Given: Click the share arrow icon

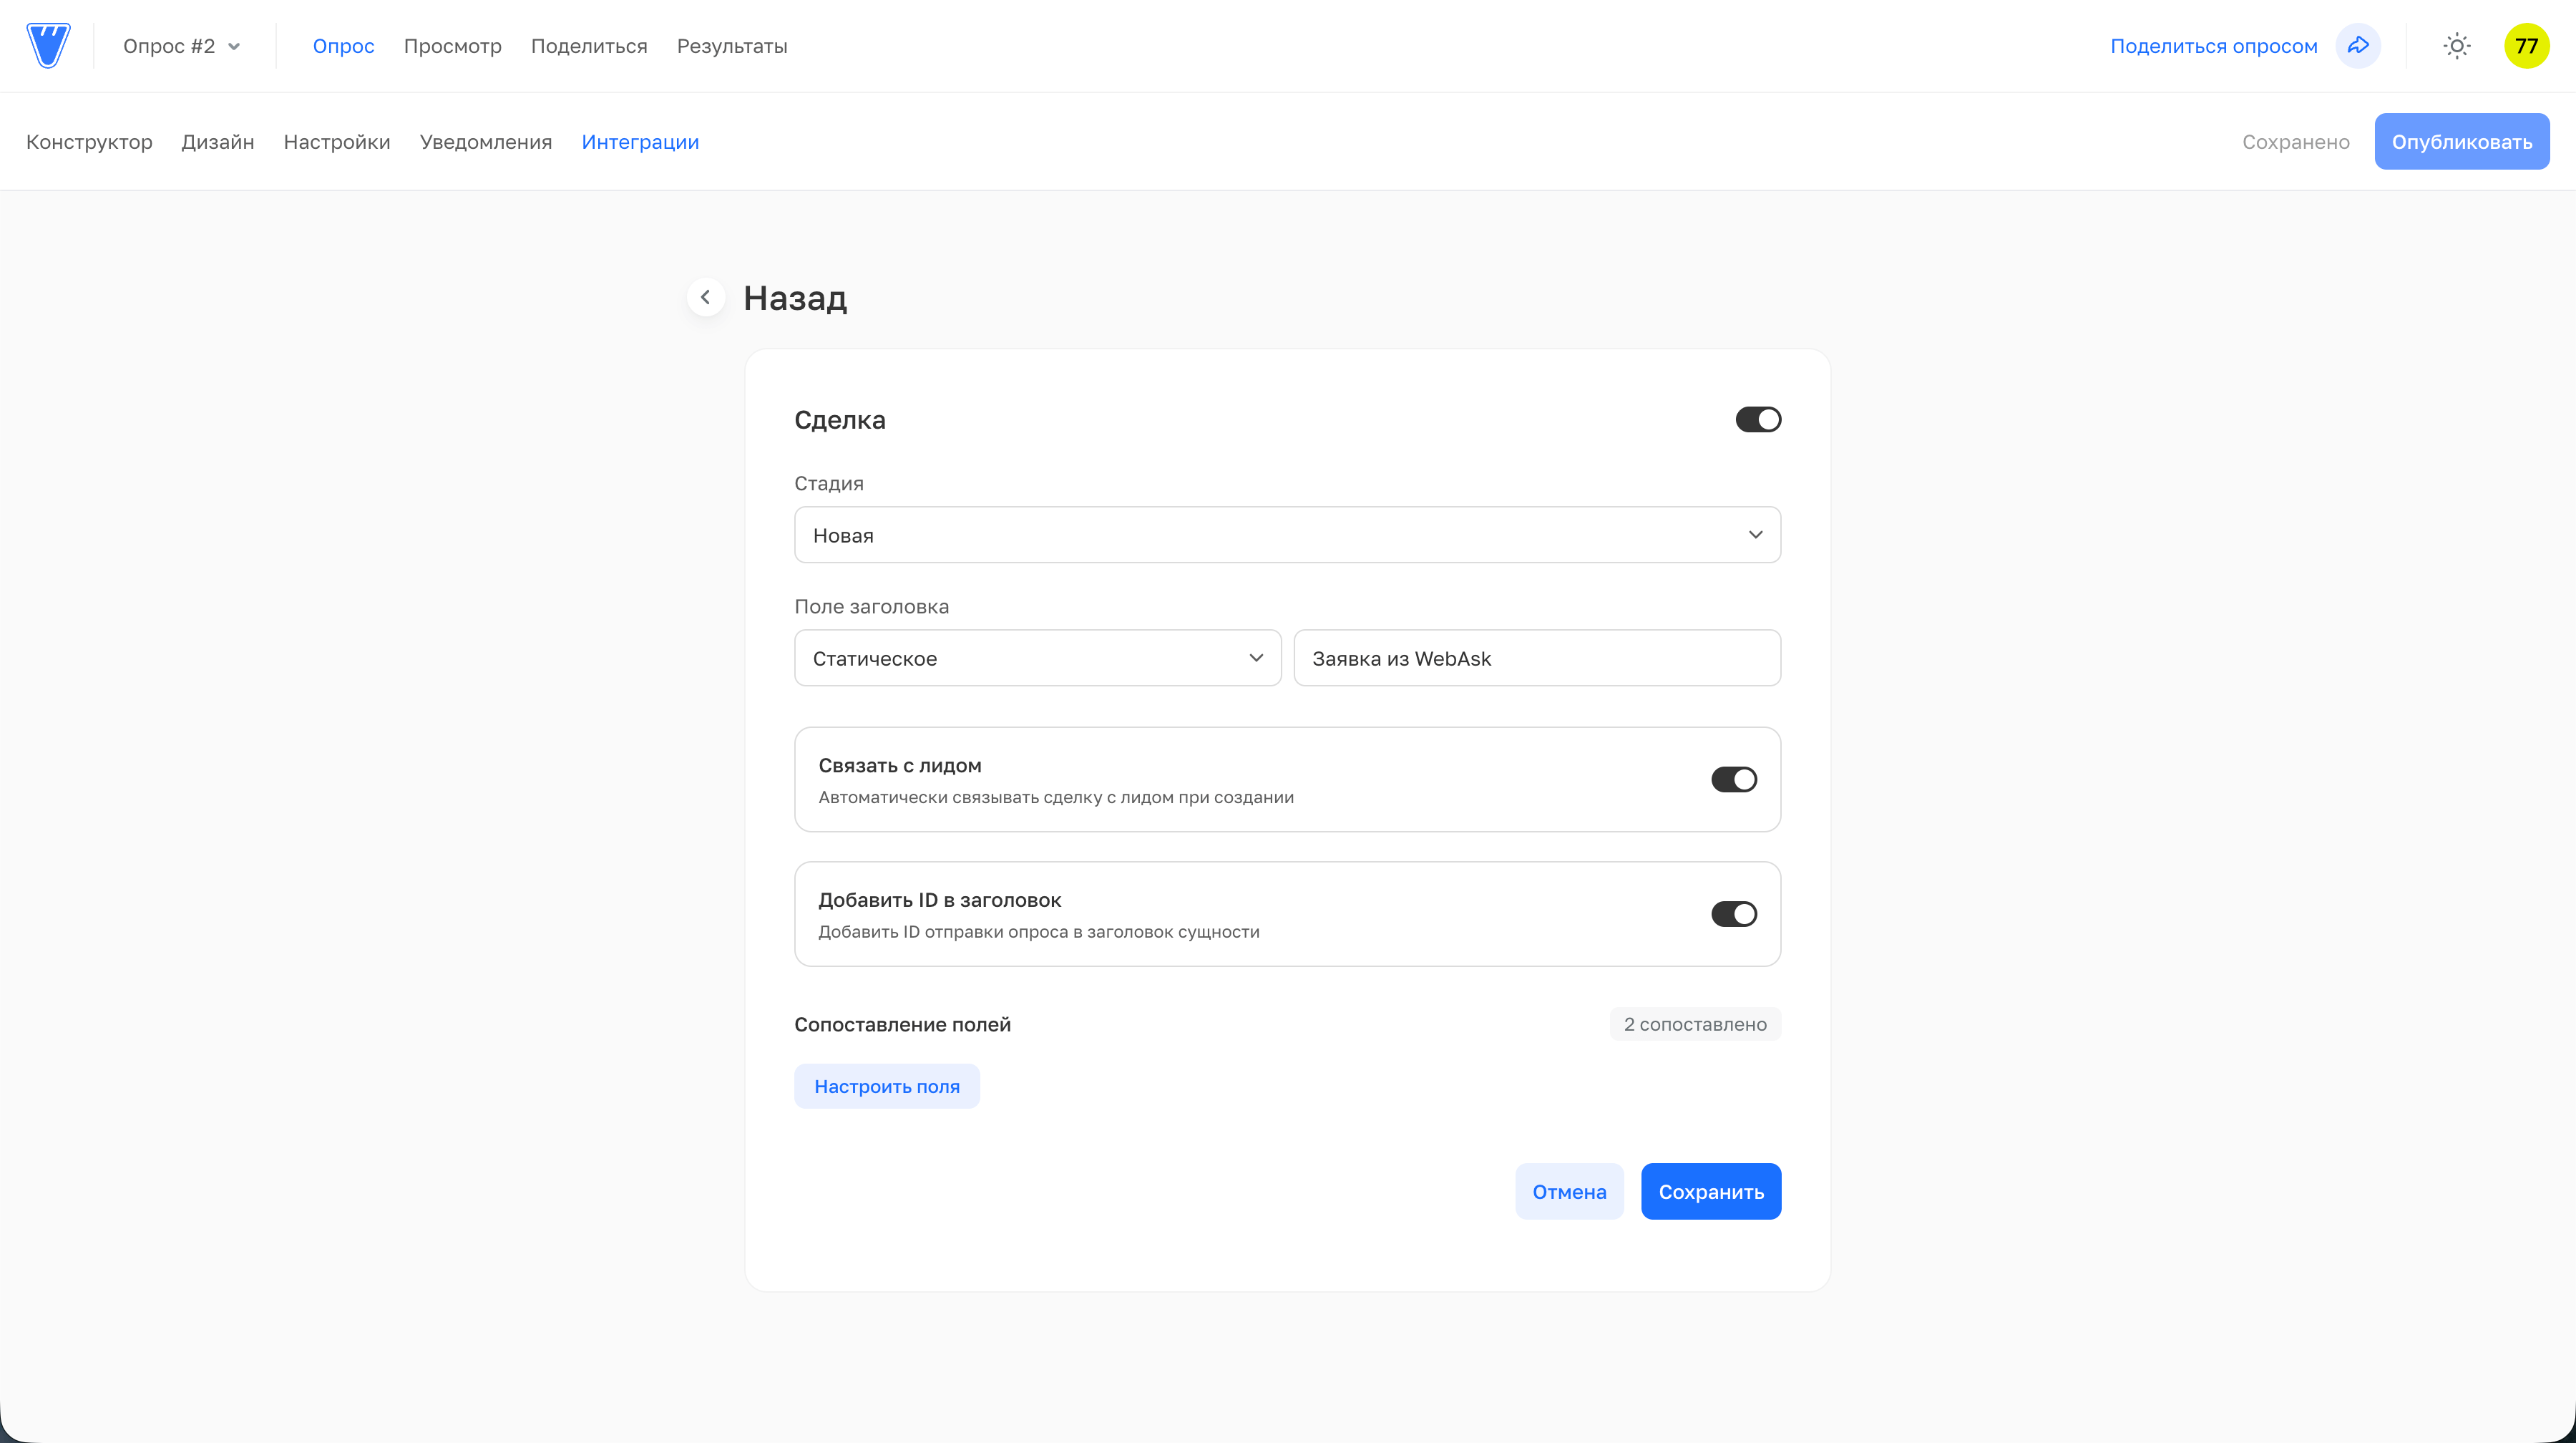Looking at the screenshot, I should coord(2358,46).
